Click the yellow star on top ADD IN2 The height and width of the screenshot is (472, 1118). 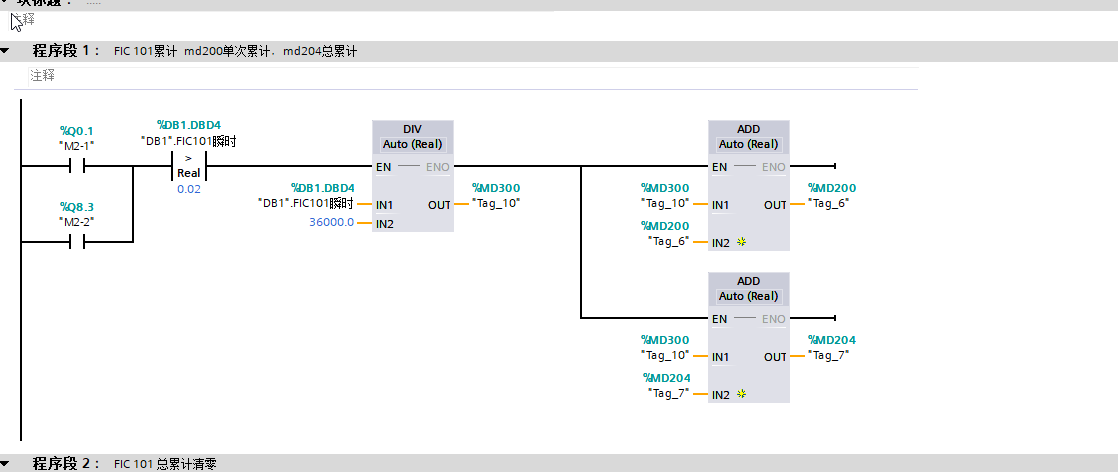[x=742, y=242]
